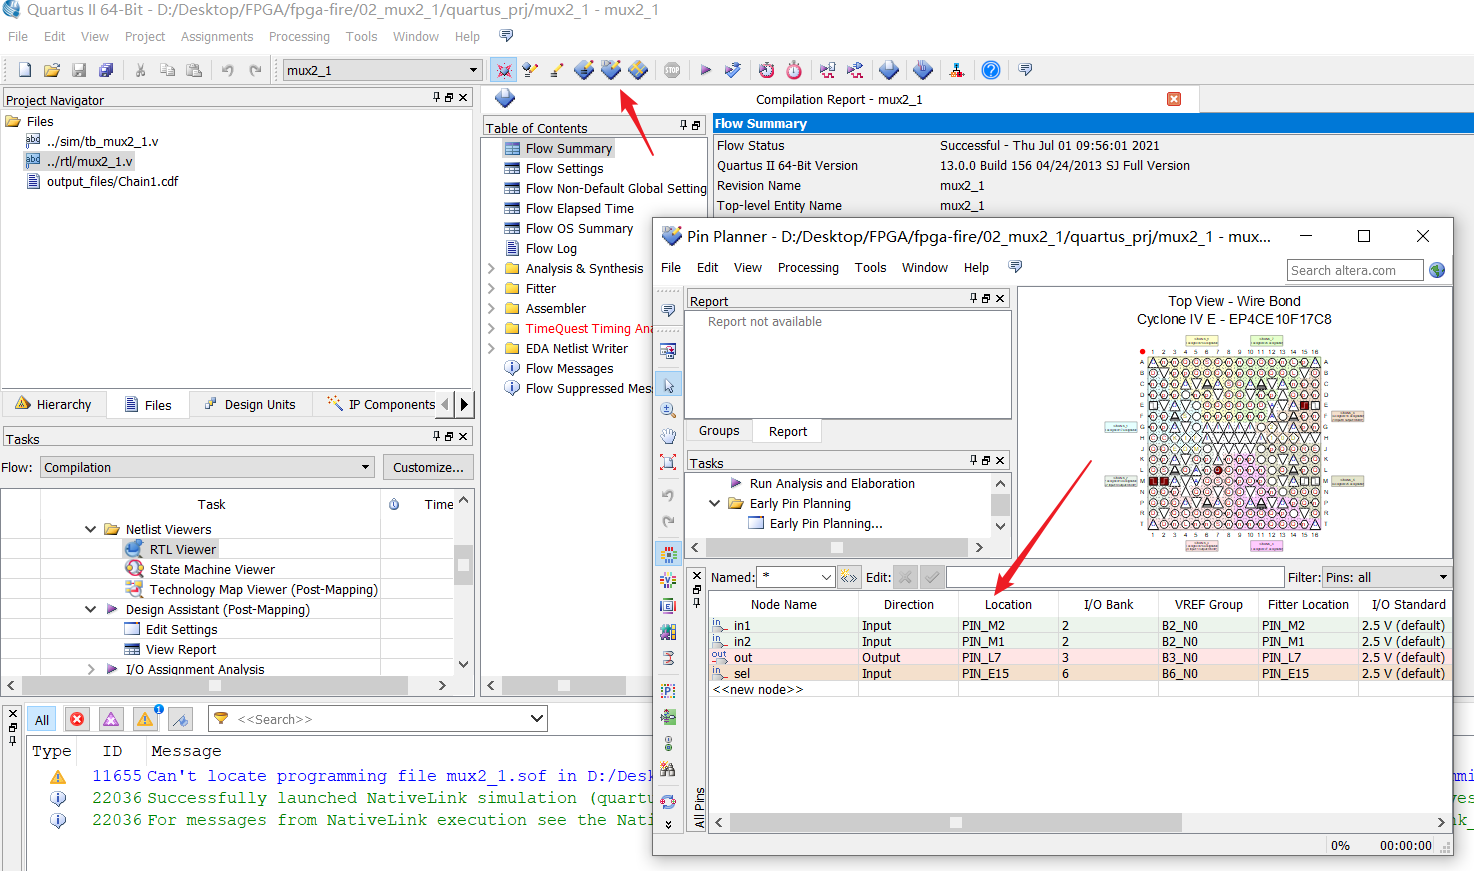This screenshot has height=871, width=1474.
Task: Click the Search altera.com input field
Action: pyautogui.click(x=1355, y=270)
